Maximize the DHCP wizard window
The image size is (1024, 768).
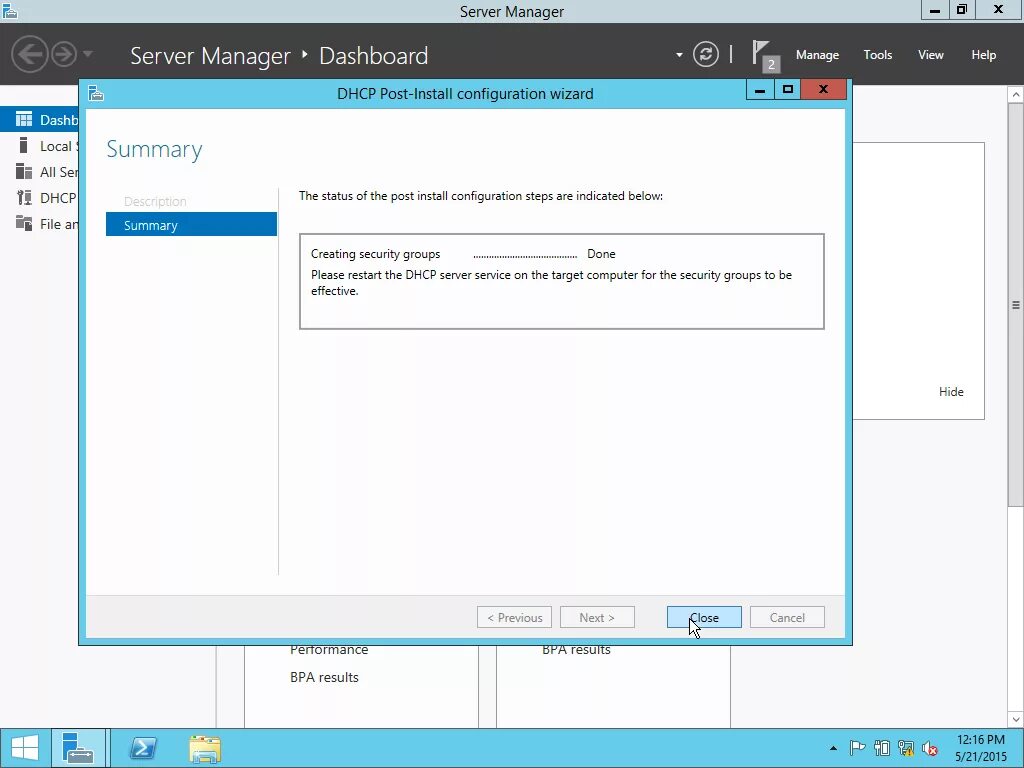(788, 89)
